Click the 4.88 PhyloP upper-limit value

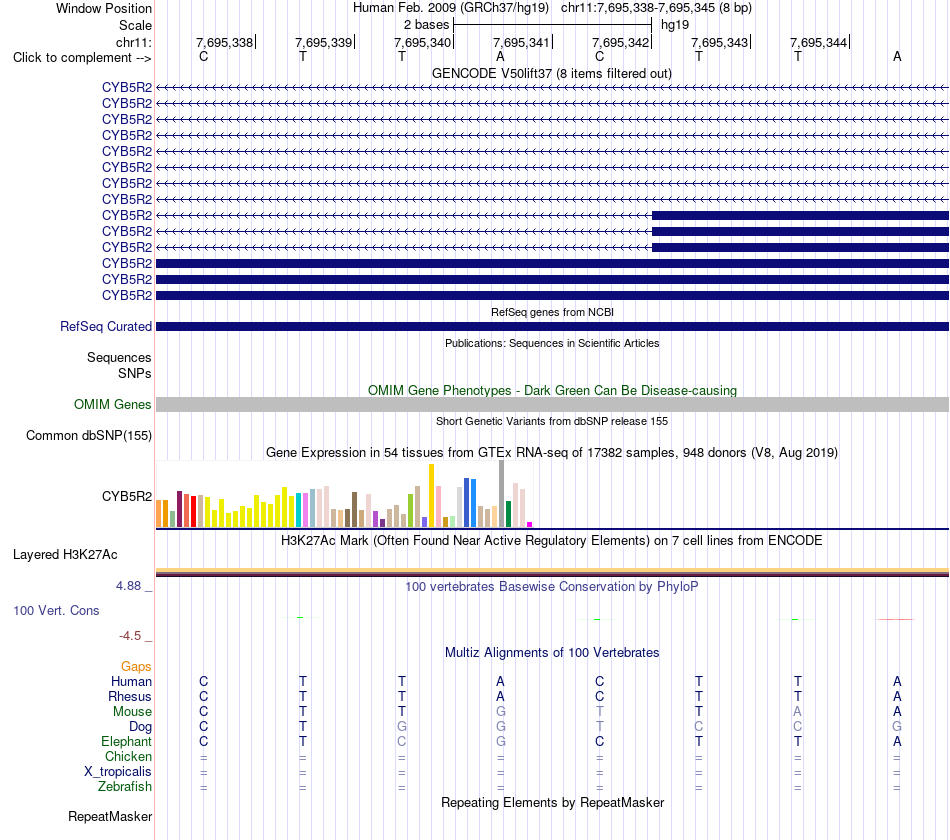(128, 586)
